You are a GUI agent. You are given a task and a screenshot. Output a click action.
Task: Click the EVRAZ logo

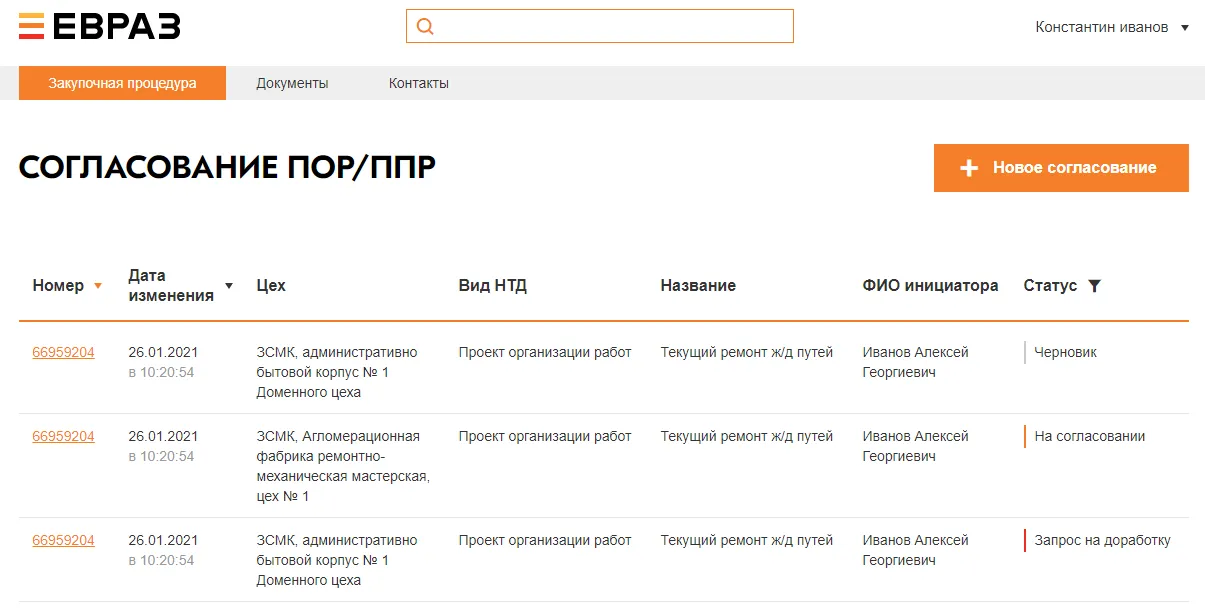click(99, 26)
